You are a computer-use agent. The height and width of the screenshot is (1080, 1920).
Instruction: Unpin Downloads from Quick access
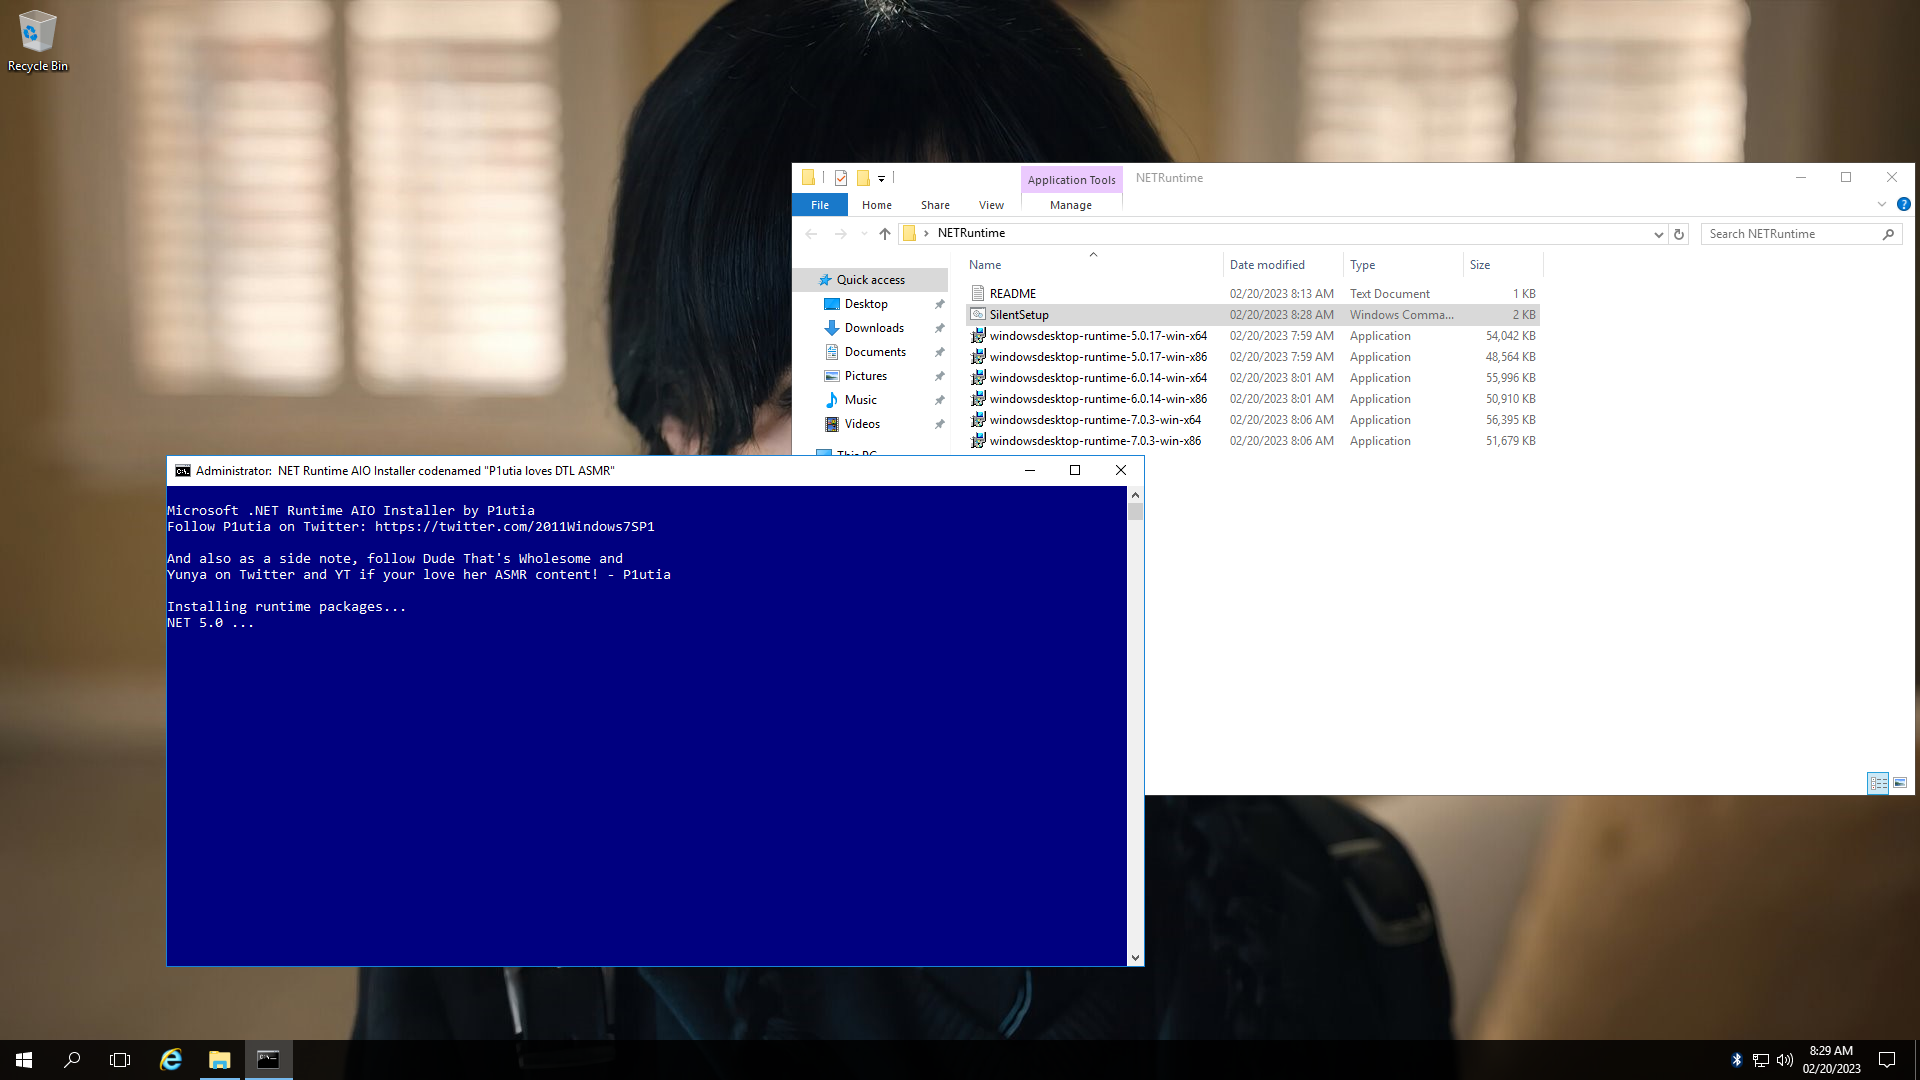click(x=939, y=328)
